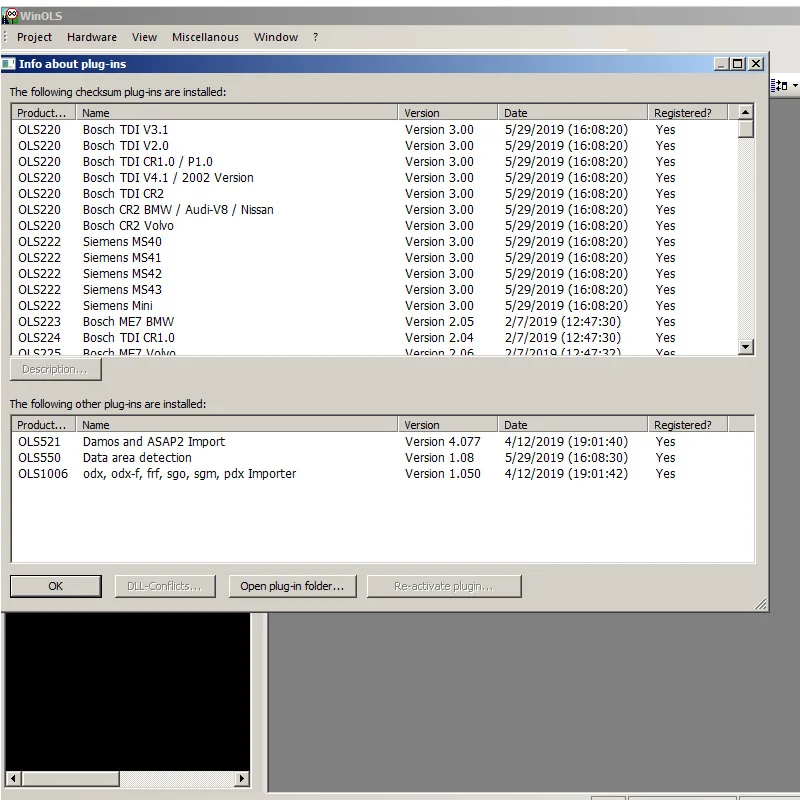Screen dimensions: 800x800
Task: Click the Info about plug-ins dialog icon
Action: point(9,64)
